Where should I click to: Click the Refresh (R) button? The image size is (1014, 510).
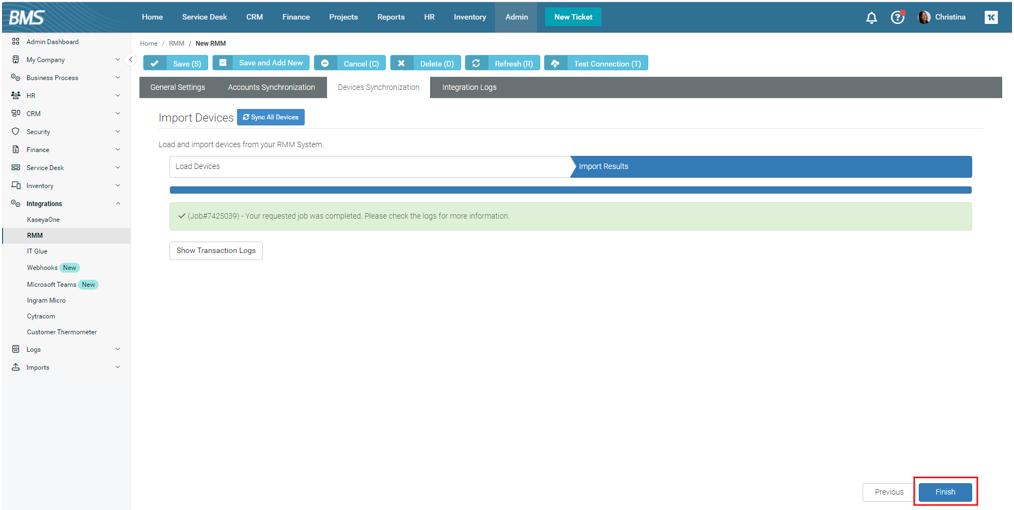502,63
